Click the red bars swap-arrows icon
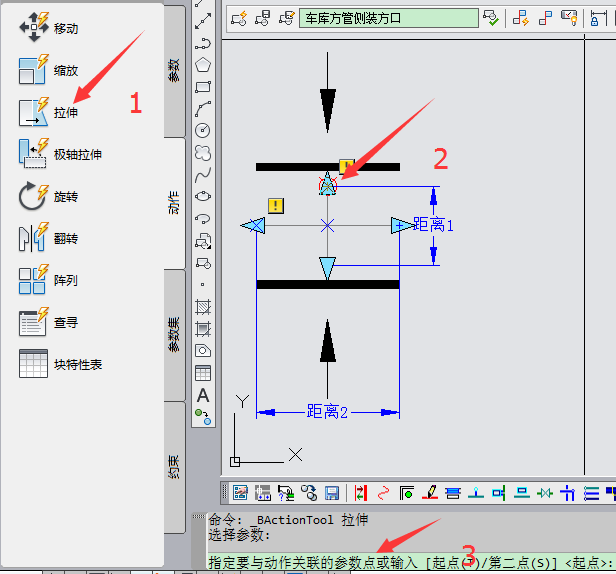Image resolution: width=616 pixels, height=574 pixels. pos(361,493)
